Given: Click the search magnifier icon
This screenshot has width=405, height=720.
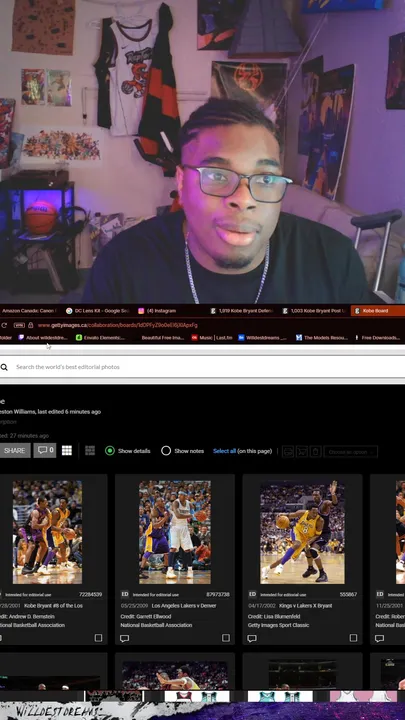Looking at the screenshot, I should (x=4, y=367).
